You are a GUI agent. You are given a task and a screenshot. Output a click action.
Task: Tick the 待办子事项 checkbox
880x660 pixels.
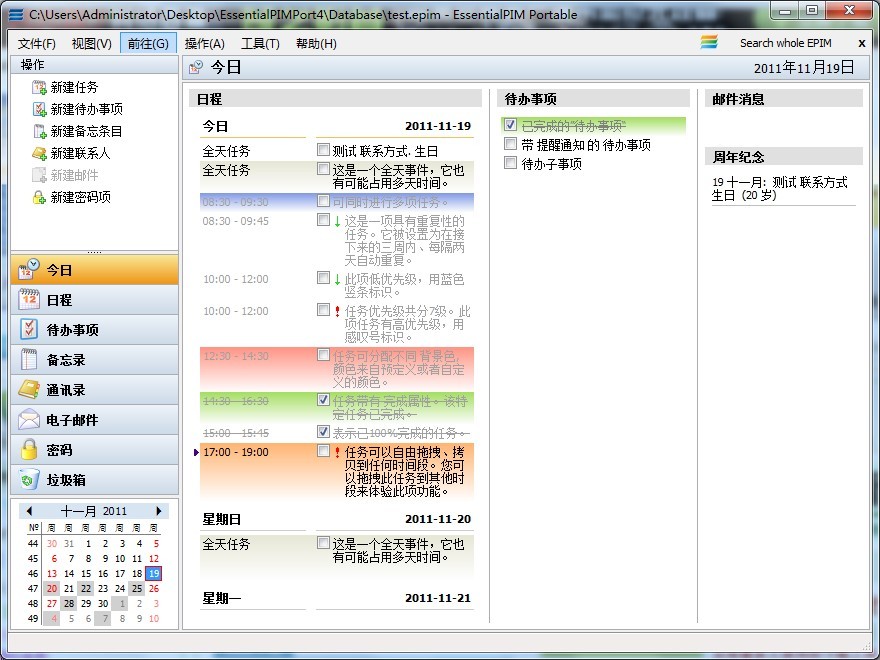tap(511, 163)
